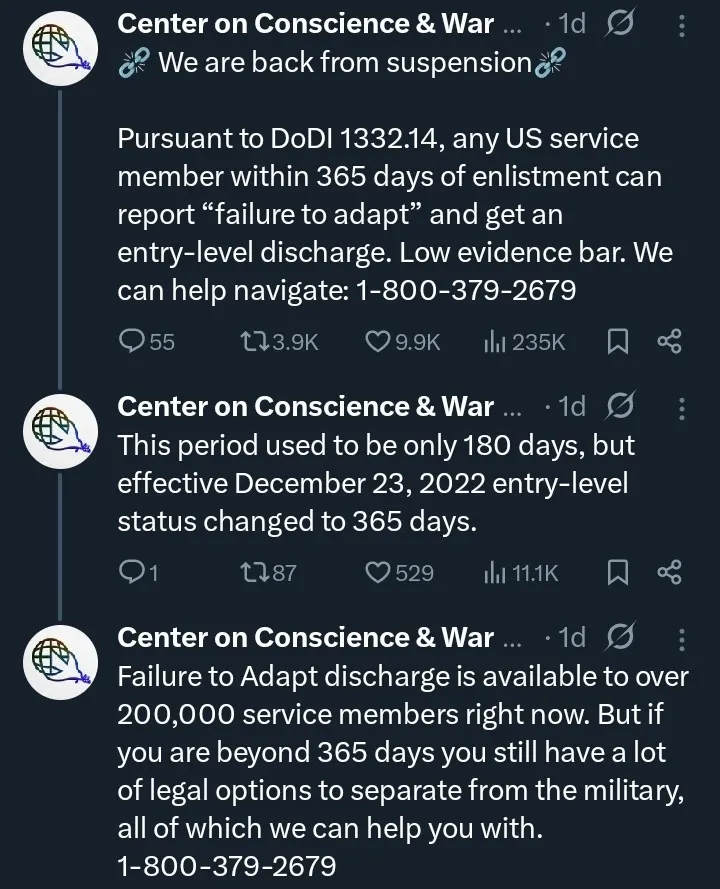Screen dimensions: 720x889
Task: Repost the tweet with 87 reposts
Action: click(255, 572)
